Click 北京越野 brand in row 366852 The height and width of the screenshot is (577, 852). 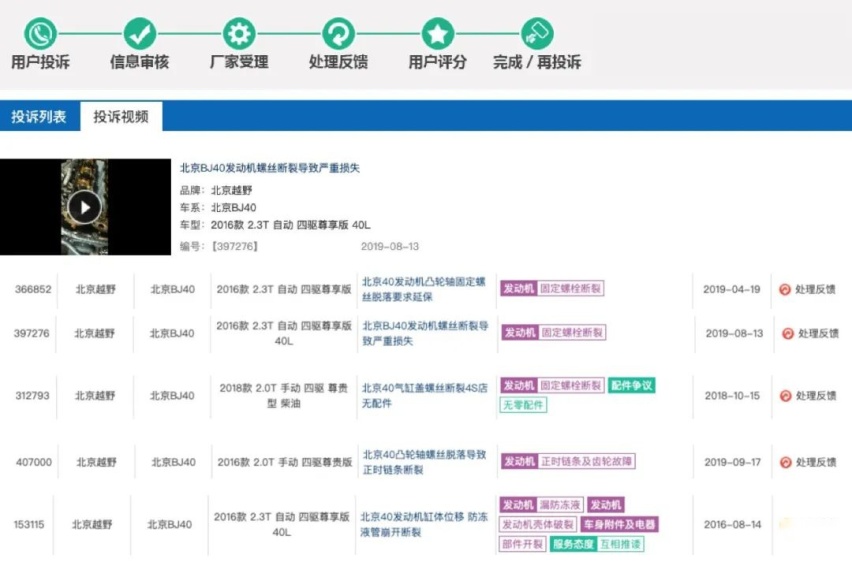[96, 290]
